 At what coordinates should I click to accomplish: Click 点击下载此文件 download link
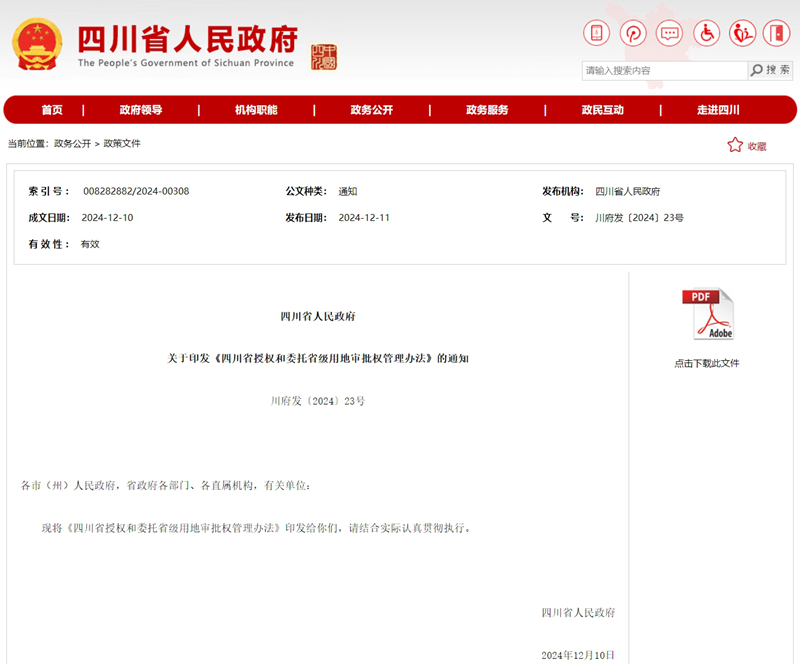pyautogui.click(x=707, y=363)
